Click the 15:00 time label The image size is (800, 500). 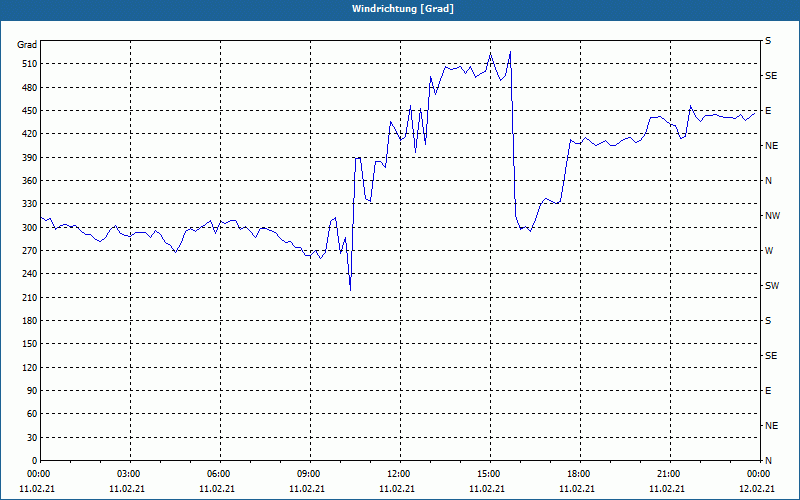[x=487, y=474]
